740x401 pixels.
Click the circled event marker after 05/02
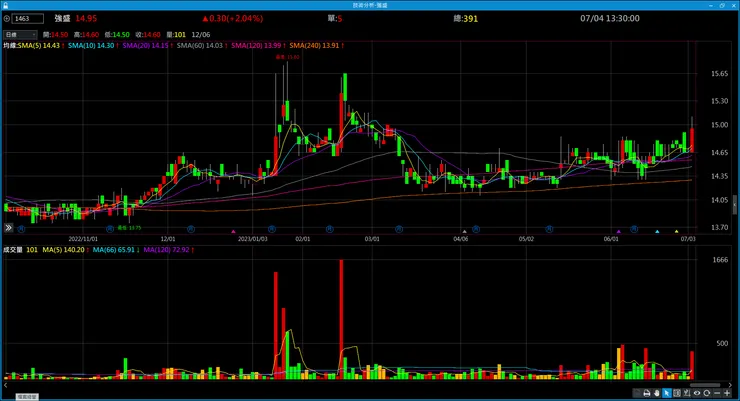pyautogui.click(x=549, y=229)
